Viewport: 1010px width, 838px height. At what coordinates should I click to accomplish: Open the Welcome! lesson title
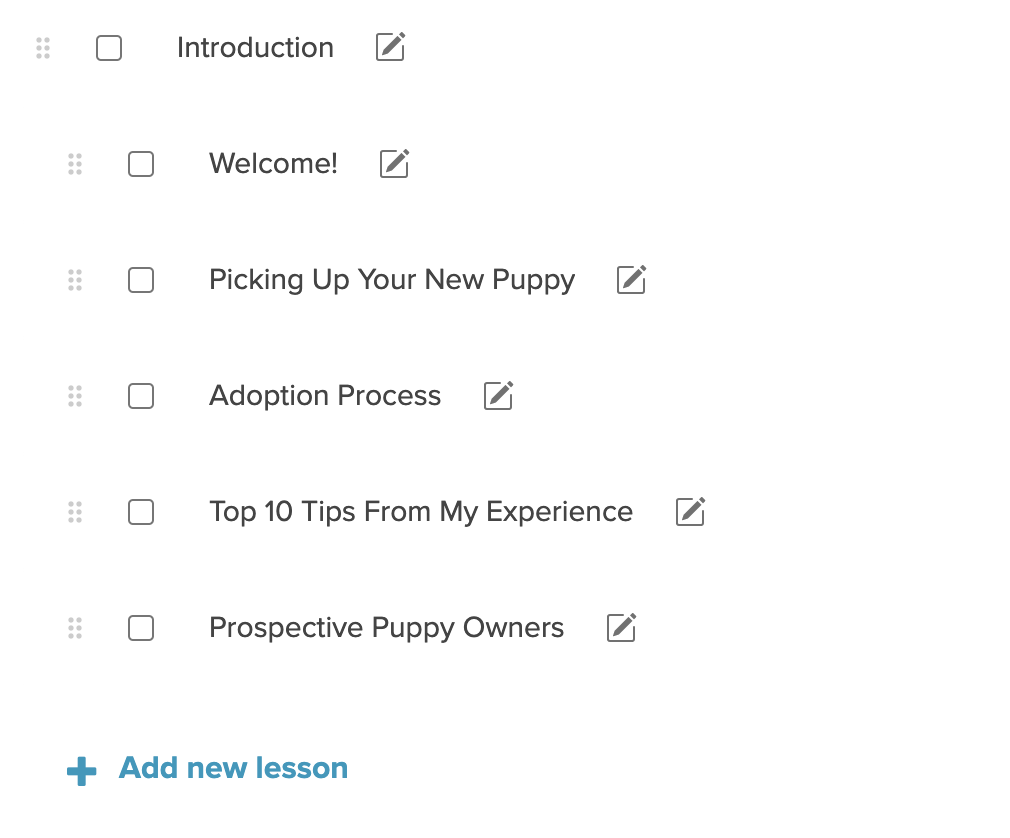point(273,164)
